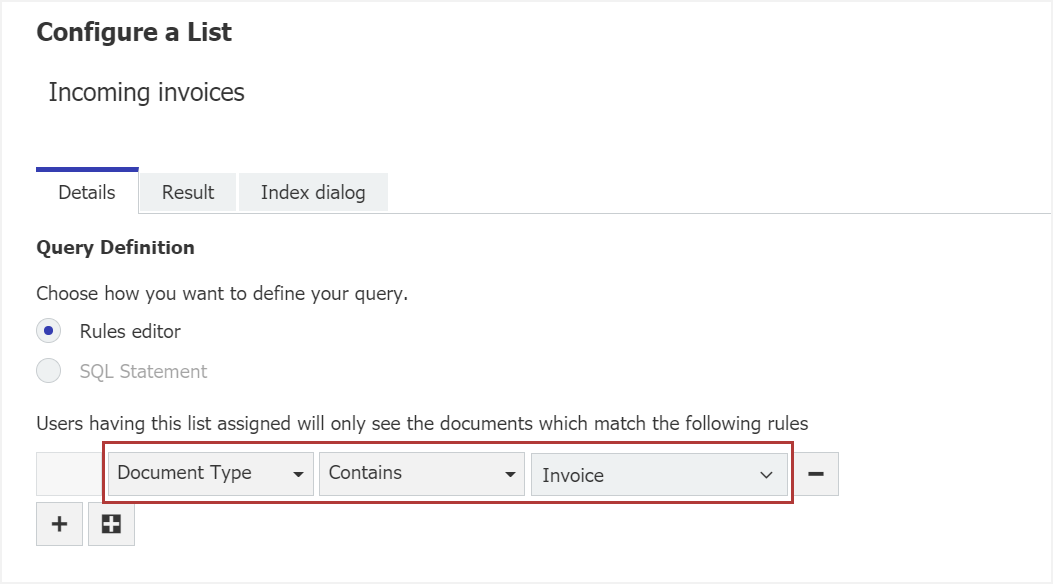Select the Details tab
Screen dimensions: 1053x584
click(x=87, y=192)
